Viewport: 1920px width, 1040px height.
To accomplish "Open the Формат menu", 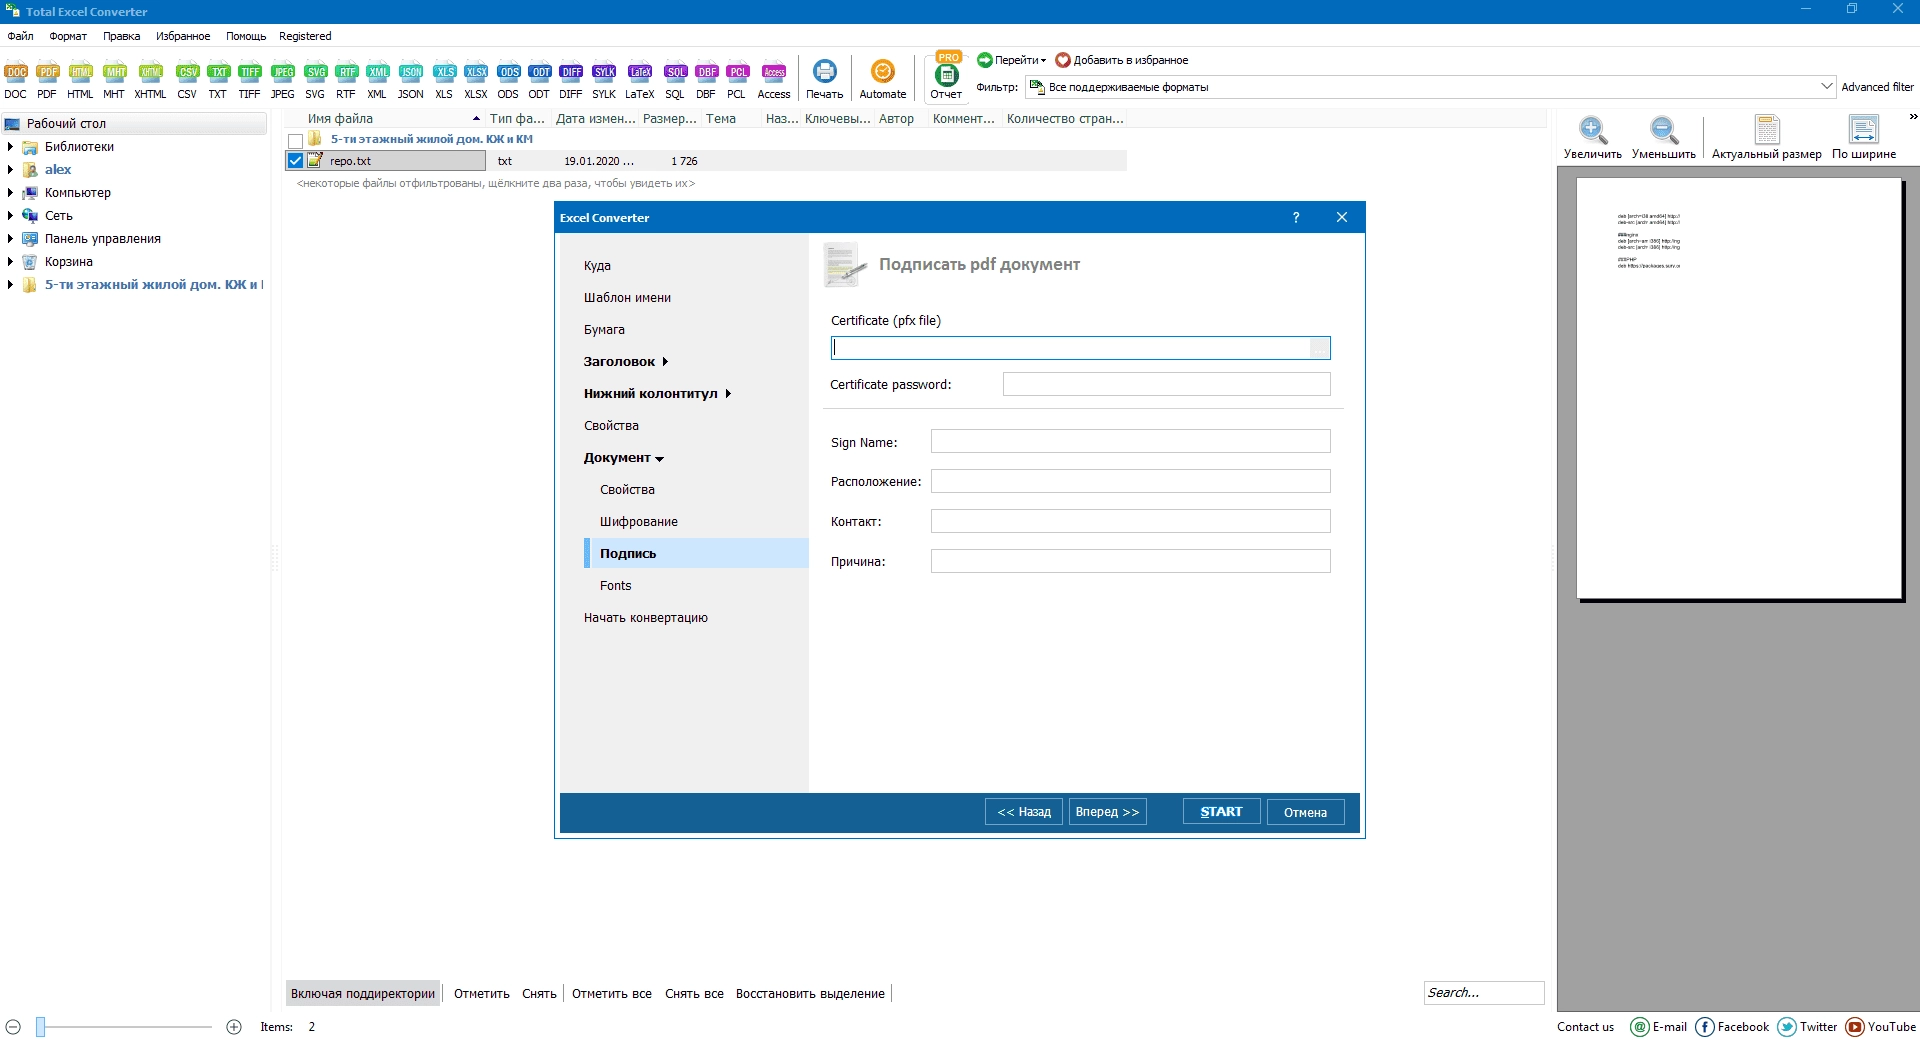I will (68, 36).
